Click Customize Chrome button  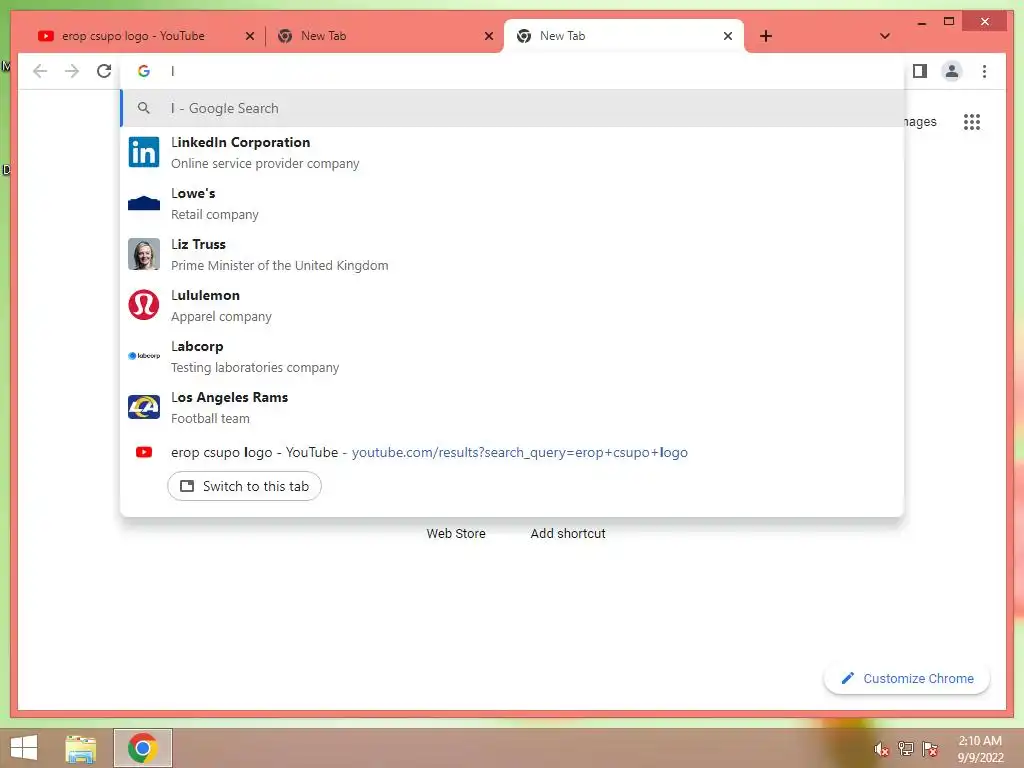pos(907,679)
